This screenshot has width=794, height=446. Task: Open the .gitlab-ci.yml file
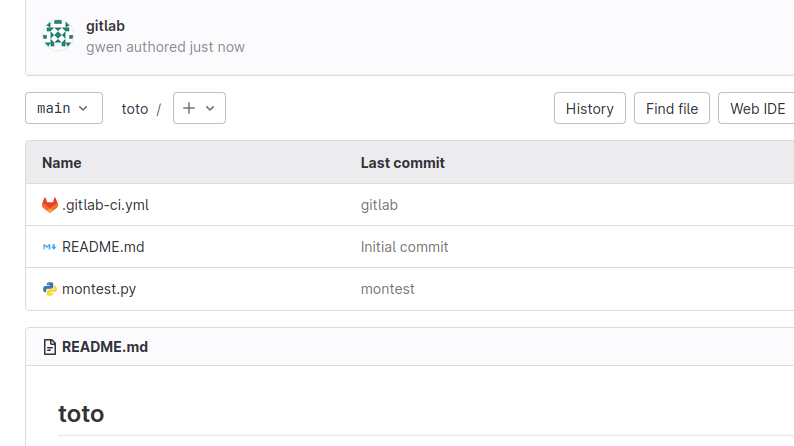point(105,205)
